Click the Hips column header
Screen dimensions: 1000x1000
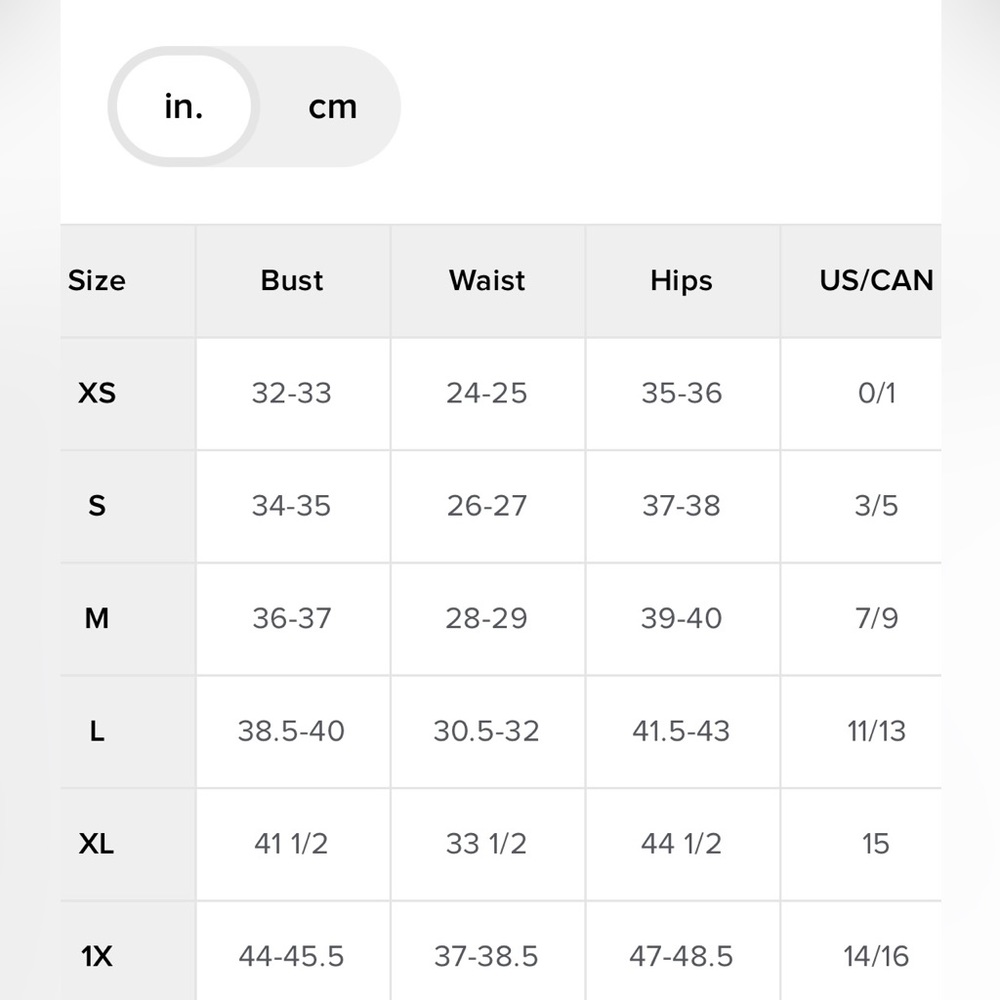681,281
